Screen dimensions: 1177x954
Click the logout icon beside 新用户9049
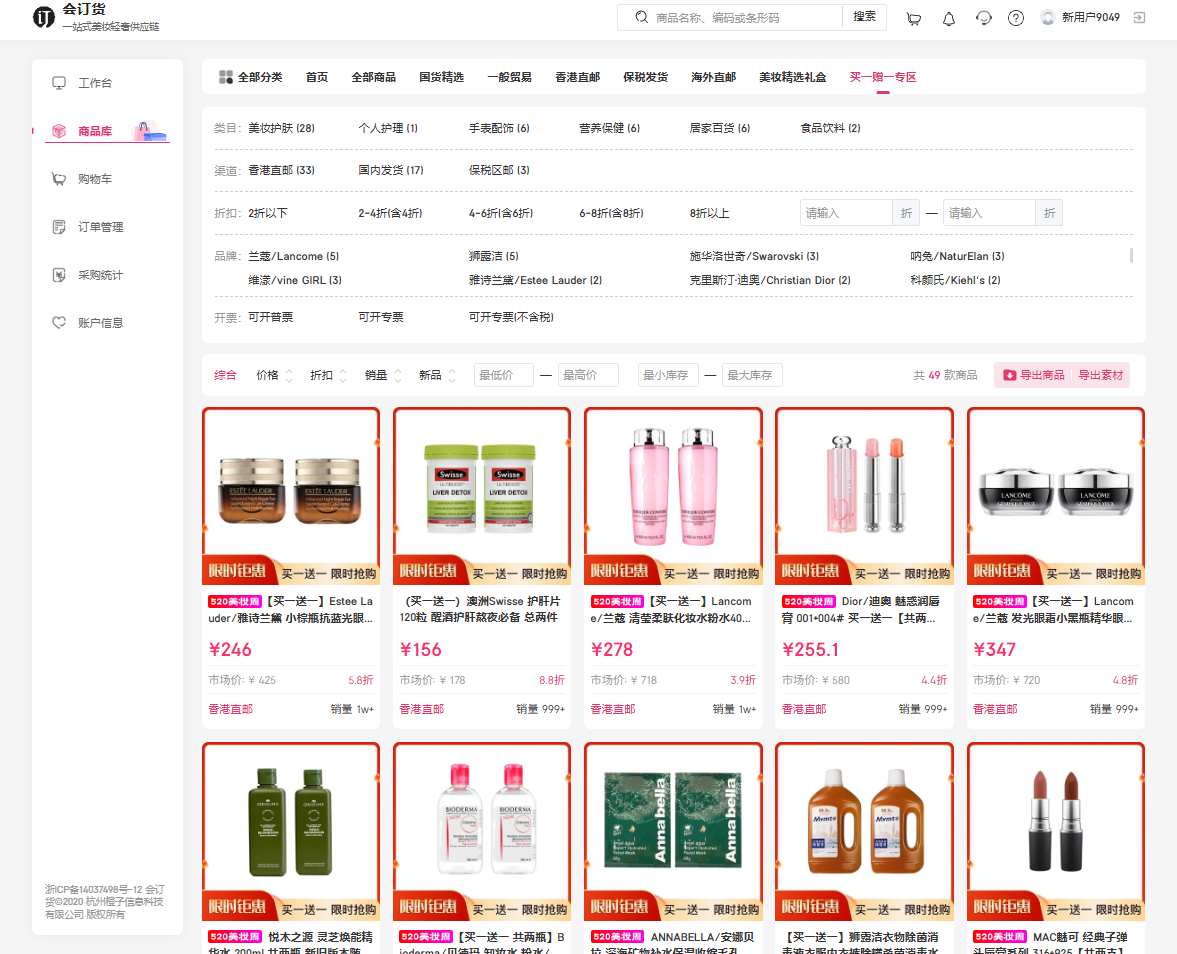coord(1139,17)
